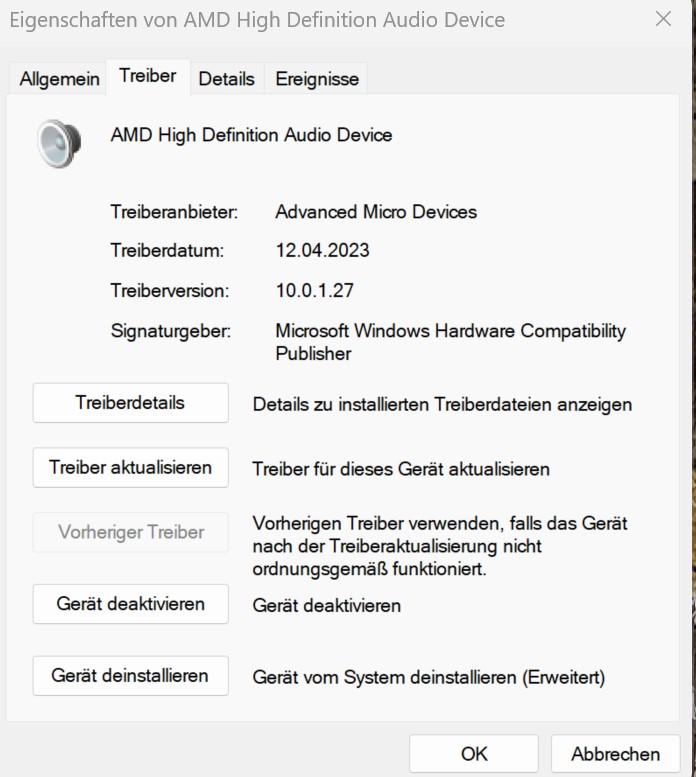Select the value Advanced Micro Devices
This screenshot has width=696, height=777.
tap(376, 212)
